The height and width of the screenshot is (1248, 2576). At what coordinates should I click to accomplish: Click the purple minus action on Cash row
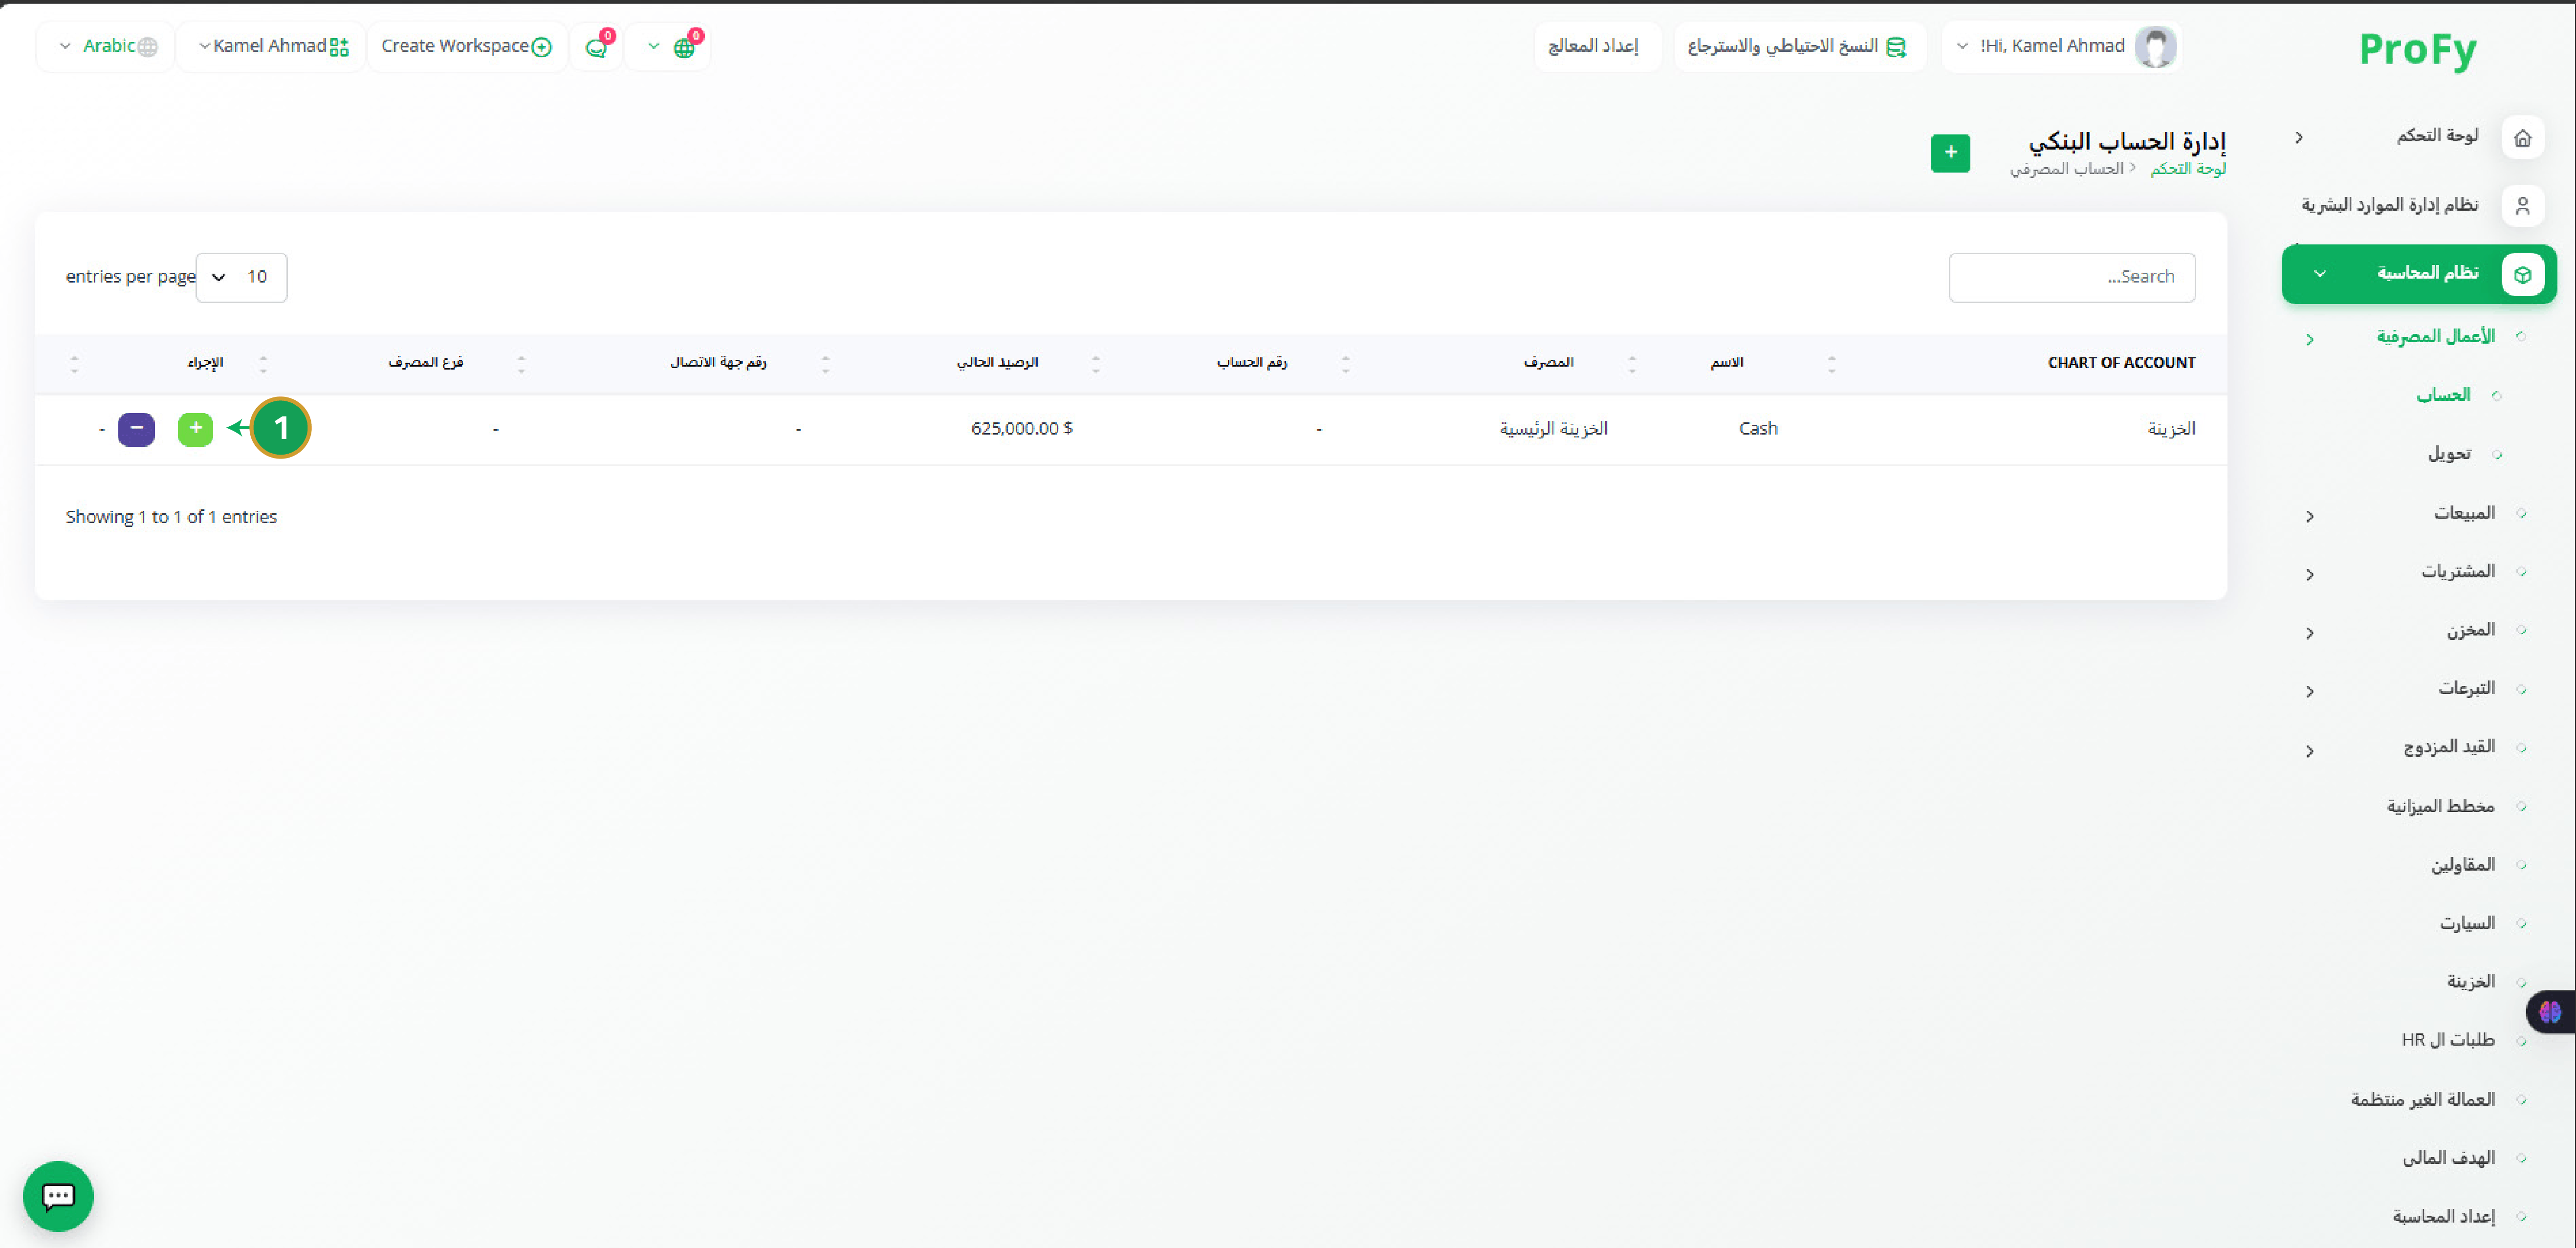click(x=136, y=429)
